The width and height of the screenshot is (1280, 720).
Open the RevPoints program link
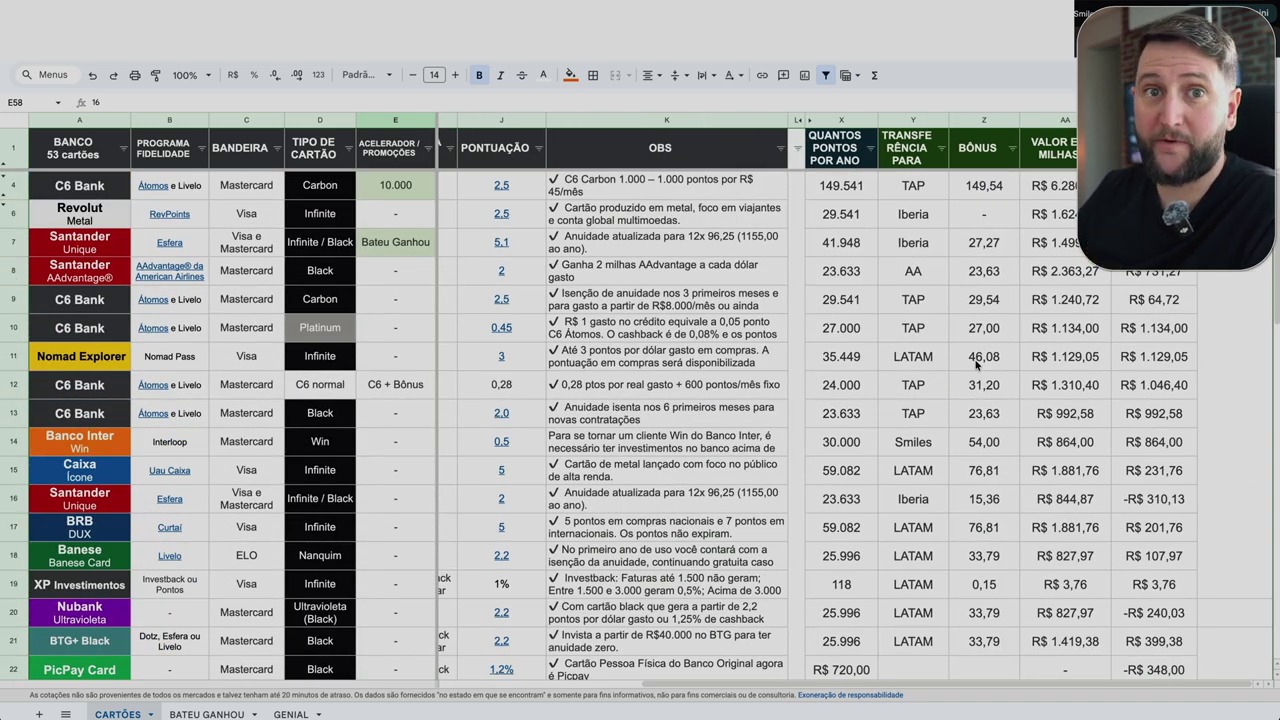(169, 214)
